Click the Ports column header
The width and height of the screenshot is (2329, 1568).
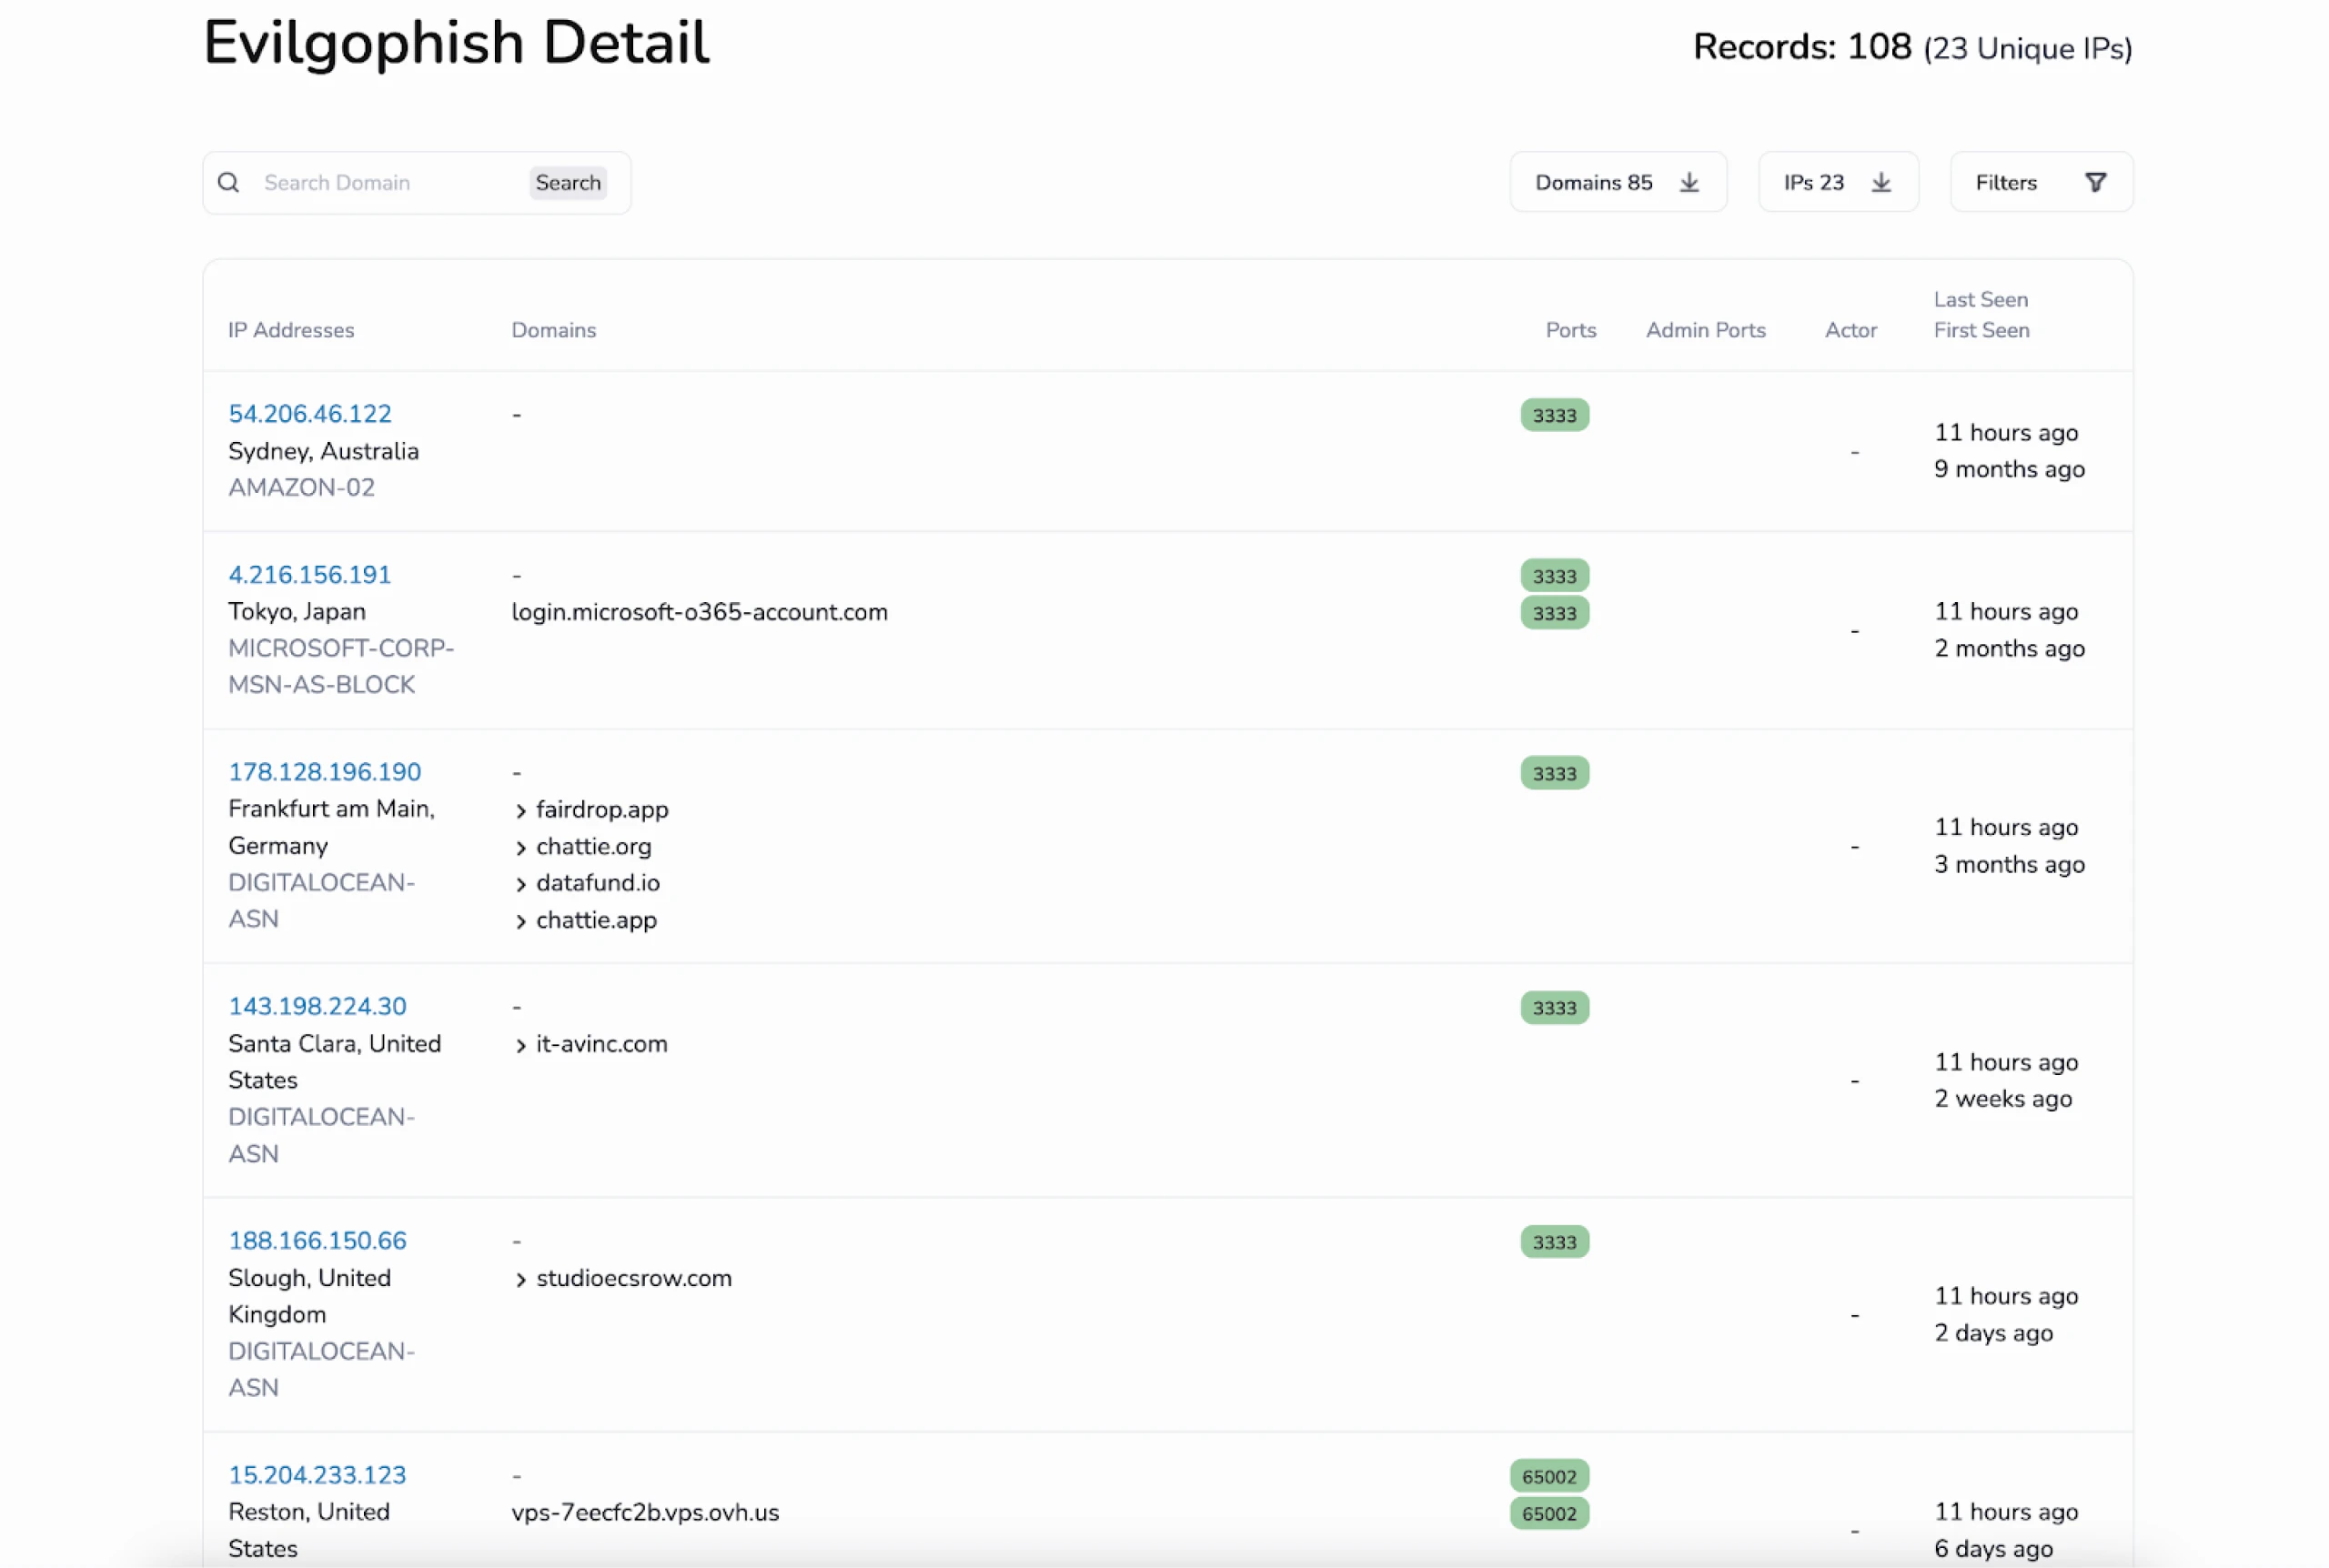tap(1571, 330)
